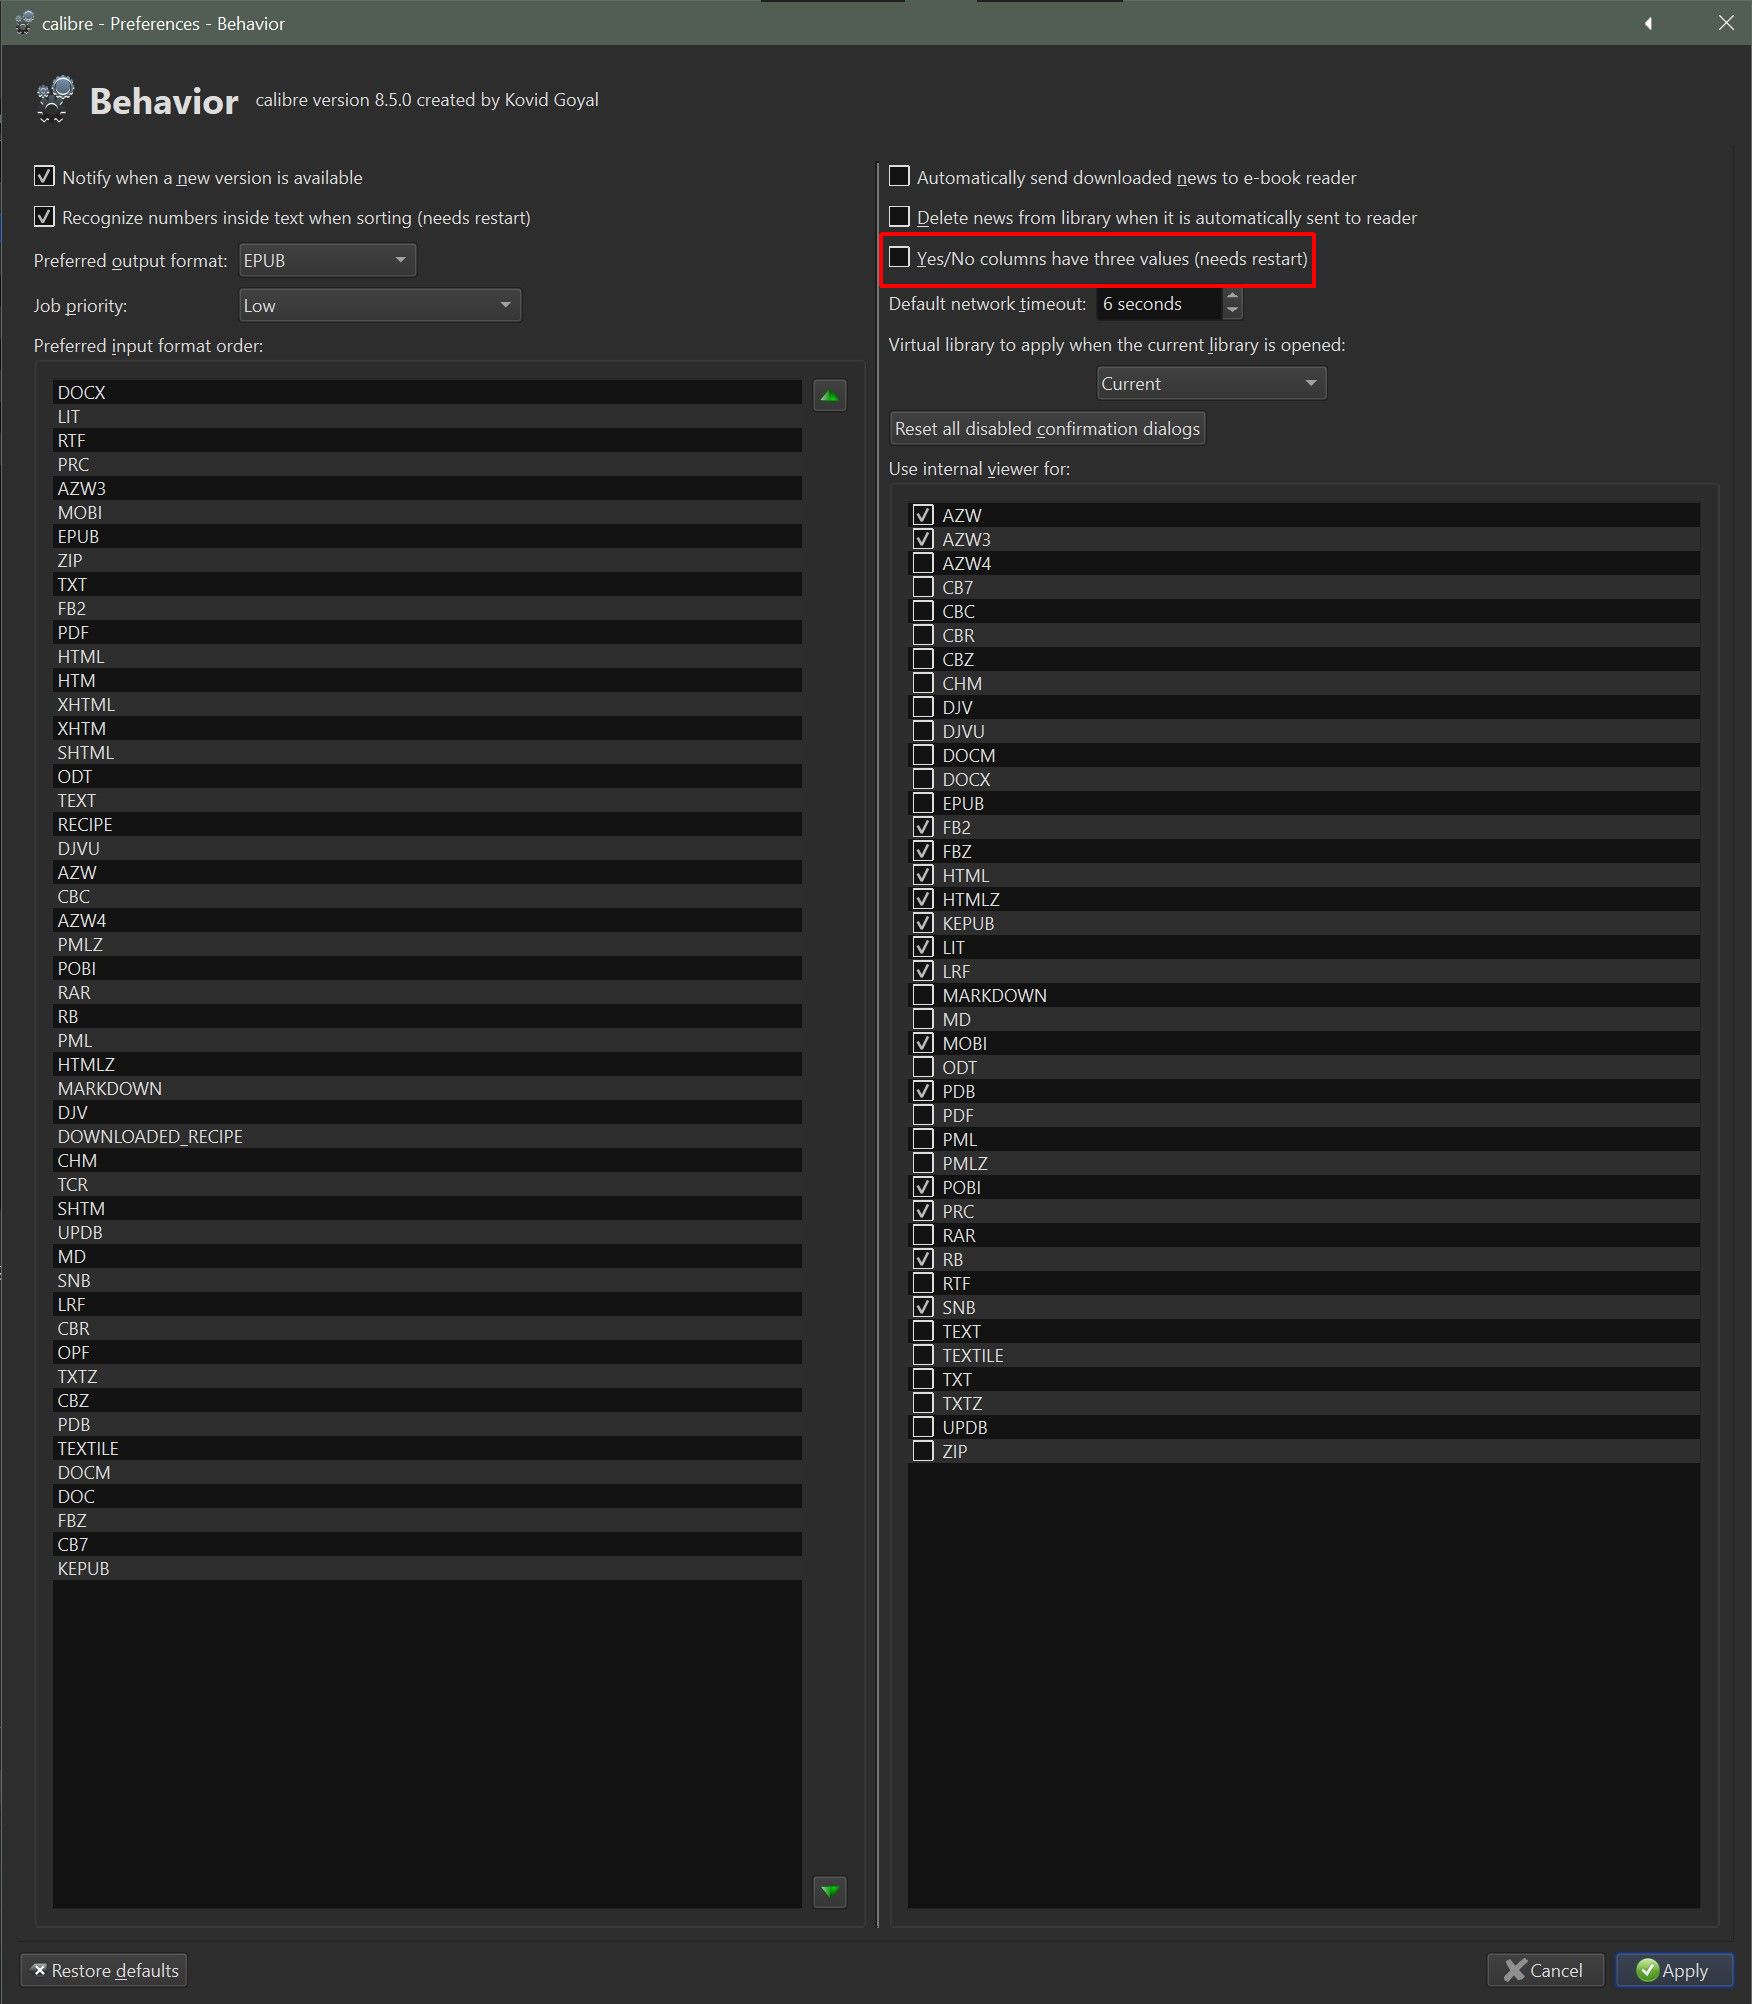Select RAR in input format order
Screen dimensions: 1752x2004
[x=427, y=992]
